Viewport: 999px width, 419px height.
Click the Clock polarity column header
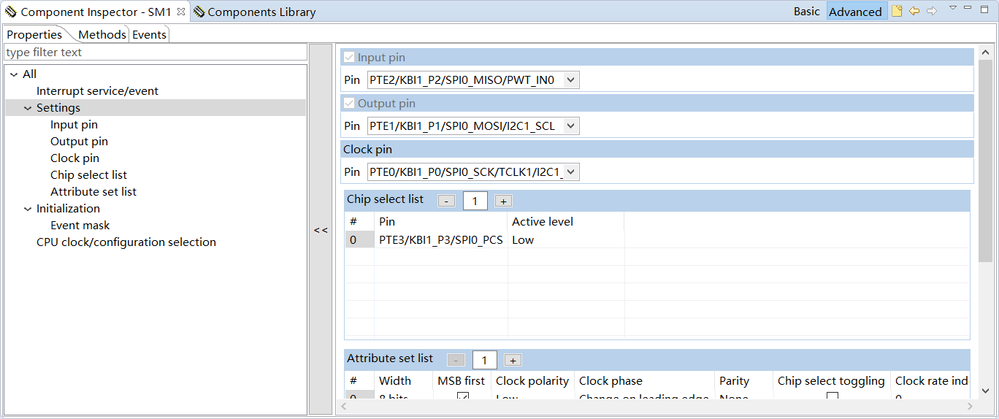pos(532,381)
